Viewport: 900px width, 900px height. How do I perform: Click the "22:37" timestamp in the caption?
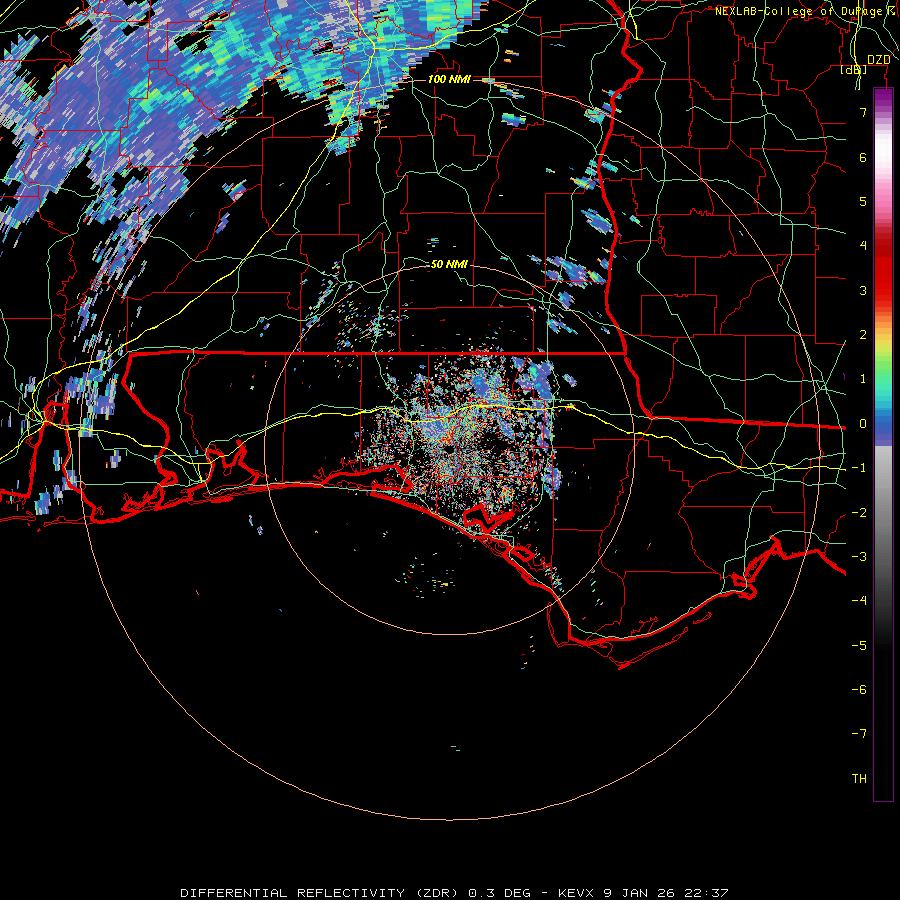click(x=708, y=893)
